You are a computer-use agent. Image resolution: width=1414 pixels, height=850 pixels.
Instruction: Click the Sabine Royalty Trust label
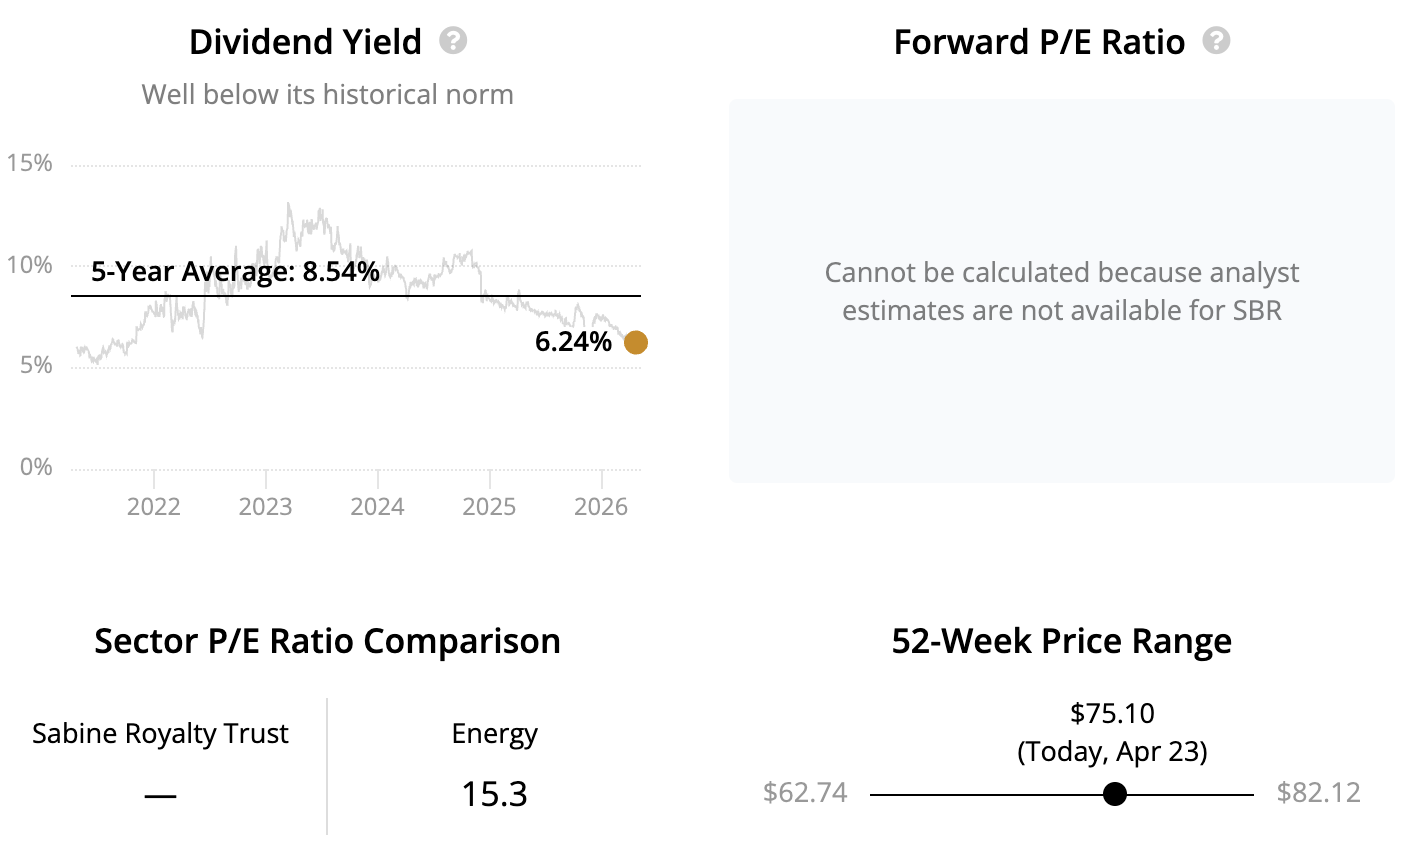[x=160, y=734]
